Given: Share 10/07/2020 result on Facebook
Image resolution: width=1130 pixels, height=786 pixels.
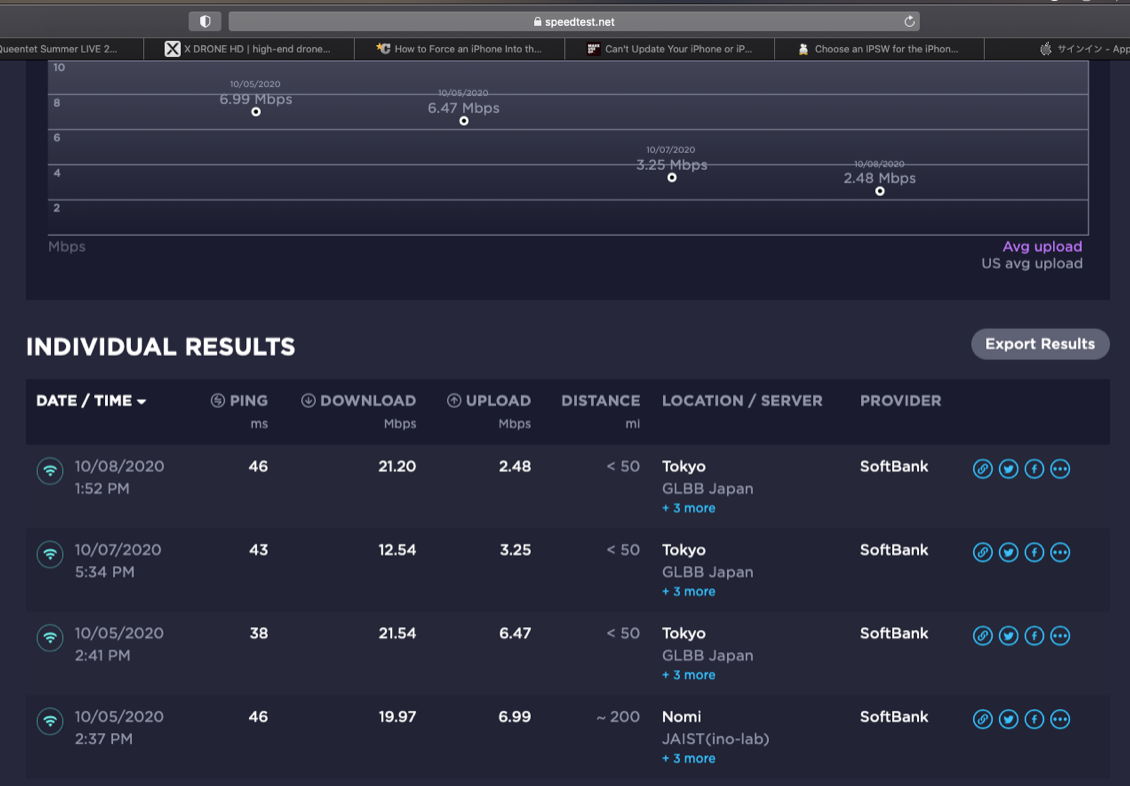Looking at the screenshot, I should tap(1034, 553).
